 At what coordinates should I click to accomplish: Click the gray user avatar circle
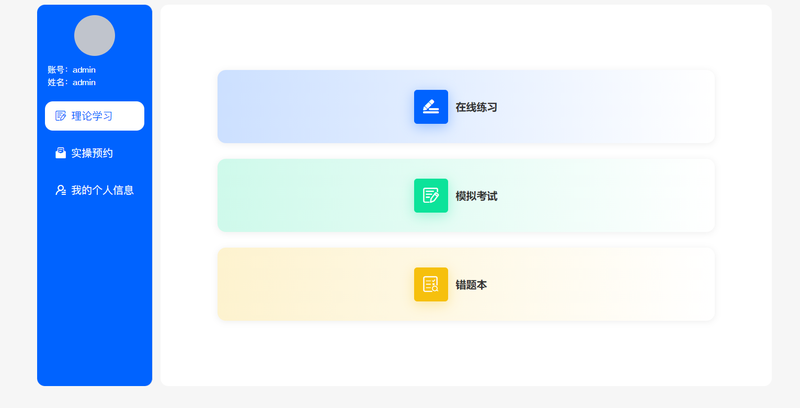click(x=94, y=36)
